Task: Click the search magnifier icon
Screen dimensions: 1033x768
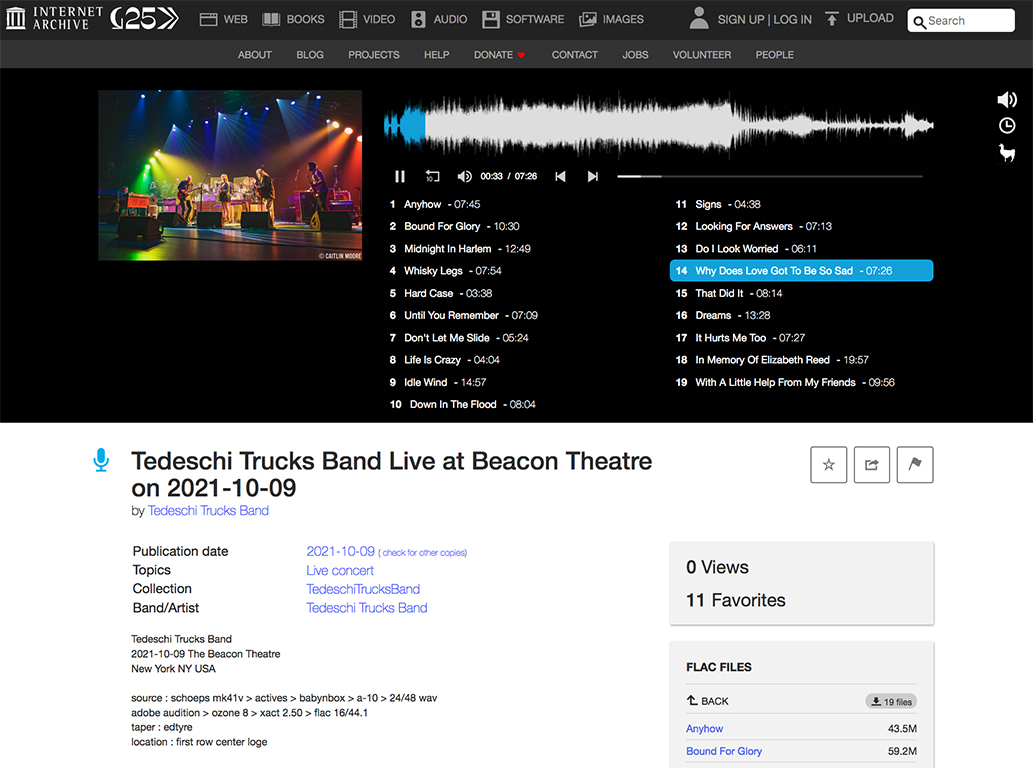Action: click(920, 22)
